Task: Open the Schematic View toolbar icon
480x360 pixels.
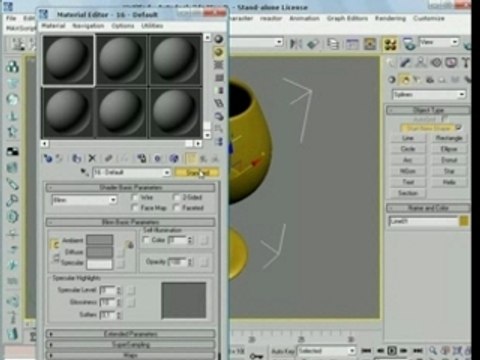Action: tap(370, 44)
